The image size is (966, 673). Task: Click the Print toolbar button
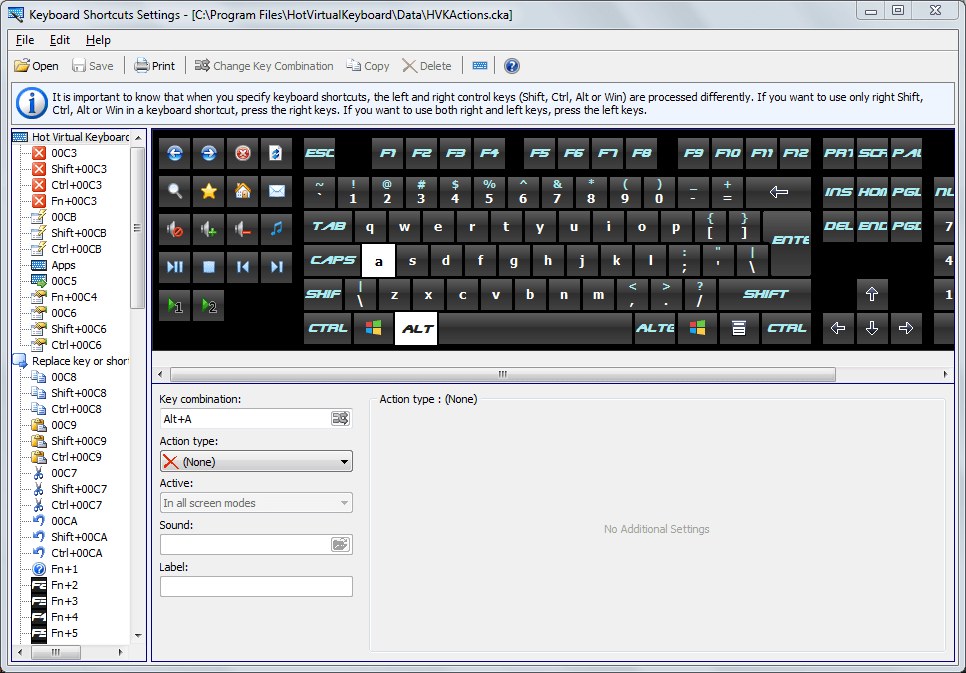coord(155,66)
